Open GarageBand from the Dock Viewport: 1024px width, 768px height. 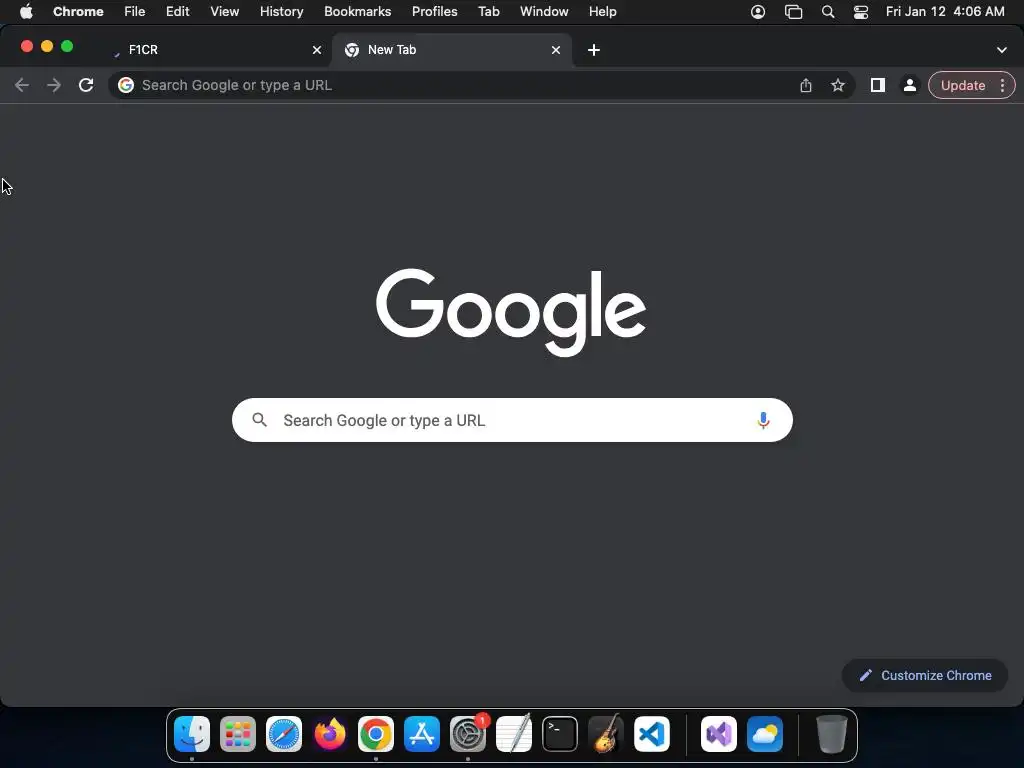(606, 734)
